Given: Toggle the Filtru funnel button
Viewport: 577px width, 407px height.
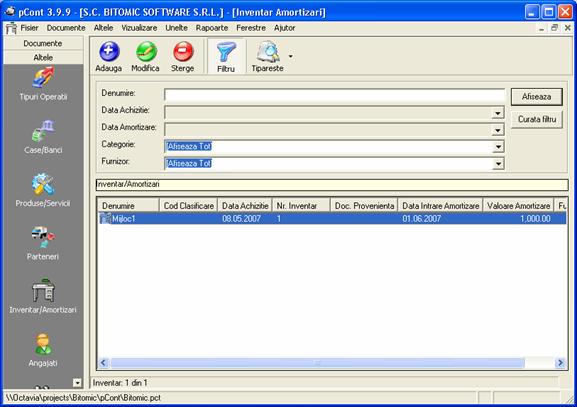Looking at the screenshot, I should 226,56.
